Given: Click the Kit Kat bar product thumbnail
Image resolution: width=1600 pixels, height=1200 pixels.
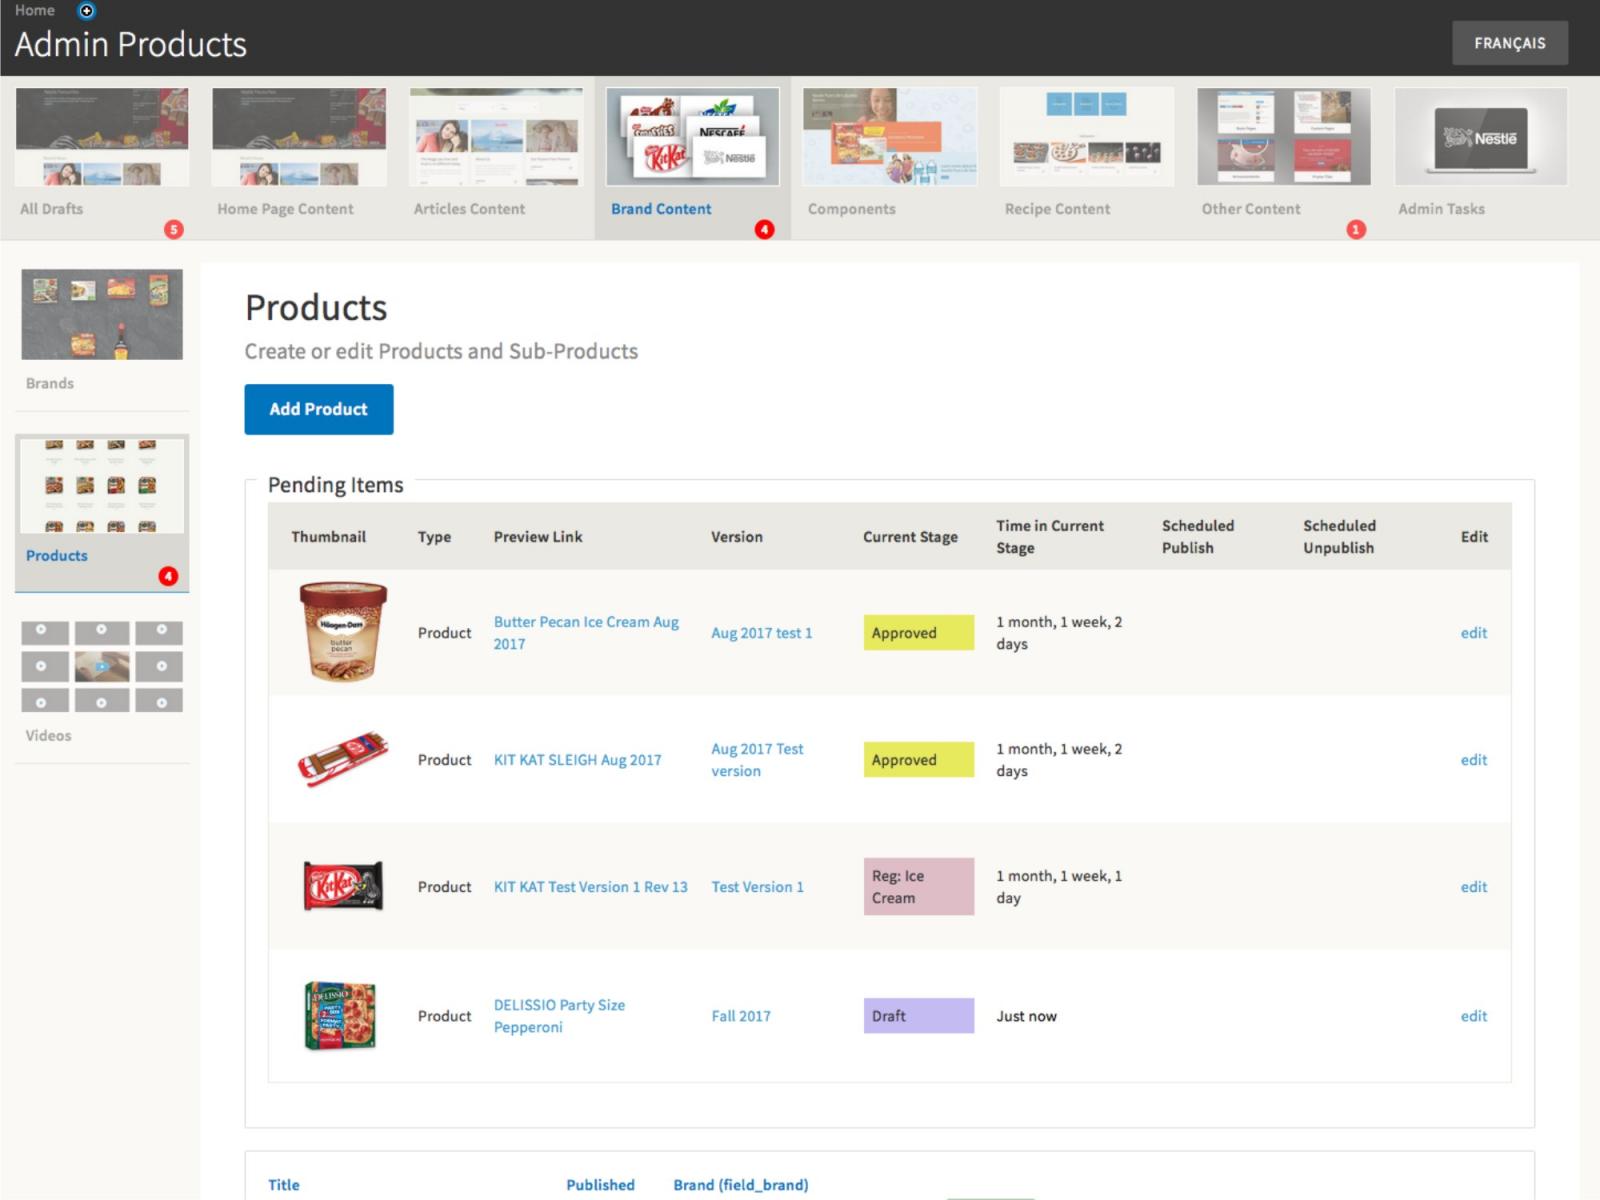Looking at the screenshot, I should (x=343, y=886).
